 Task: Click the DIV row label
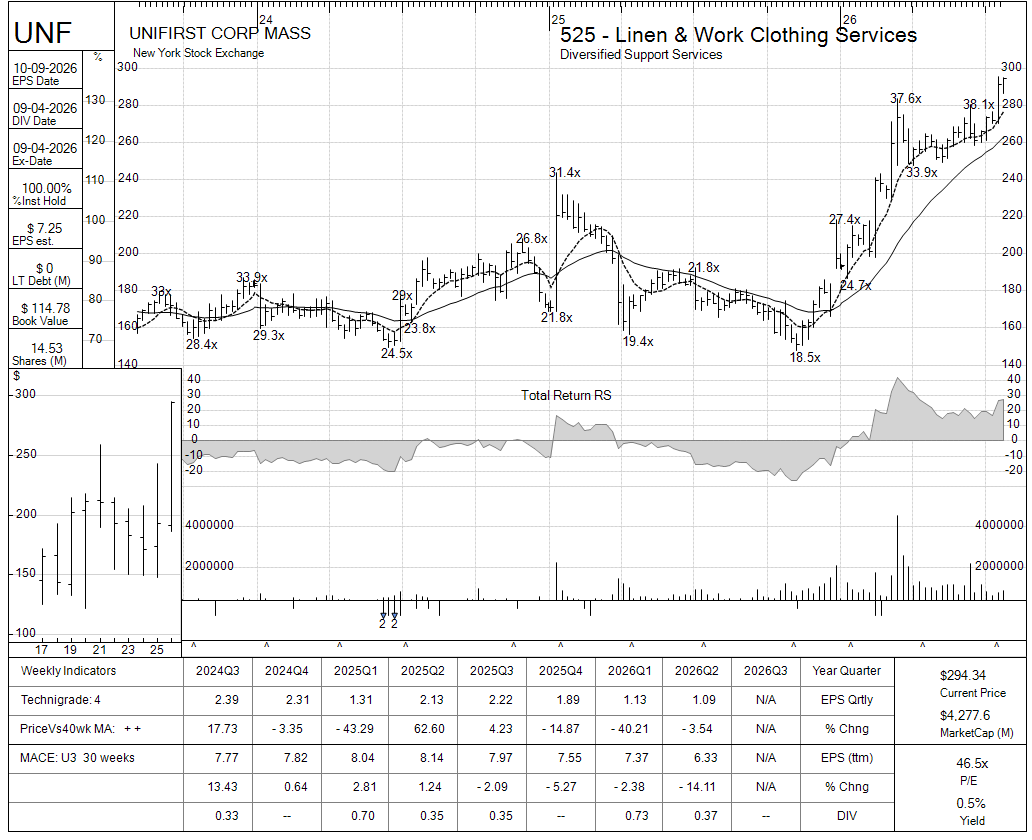[x=846, y=816]
